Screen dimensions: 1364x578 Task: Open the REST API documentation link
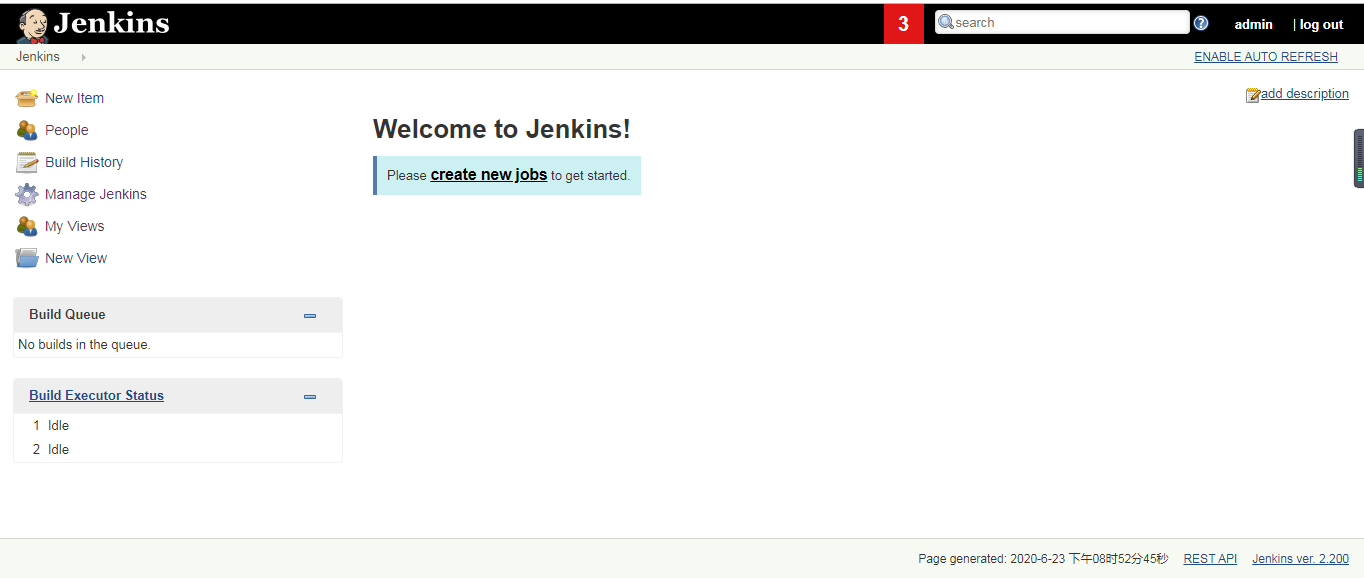point(1210,558)
